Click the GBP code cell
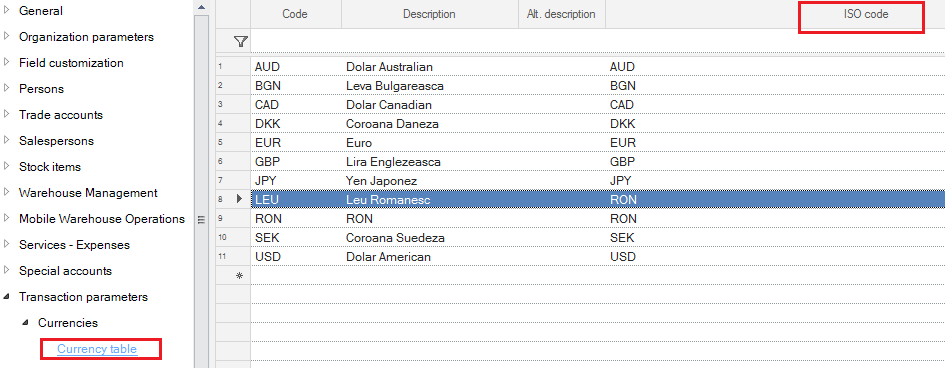Screen dimensions: 945x368 point(296,161)
